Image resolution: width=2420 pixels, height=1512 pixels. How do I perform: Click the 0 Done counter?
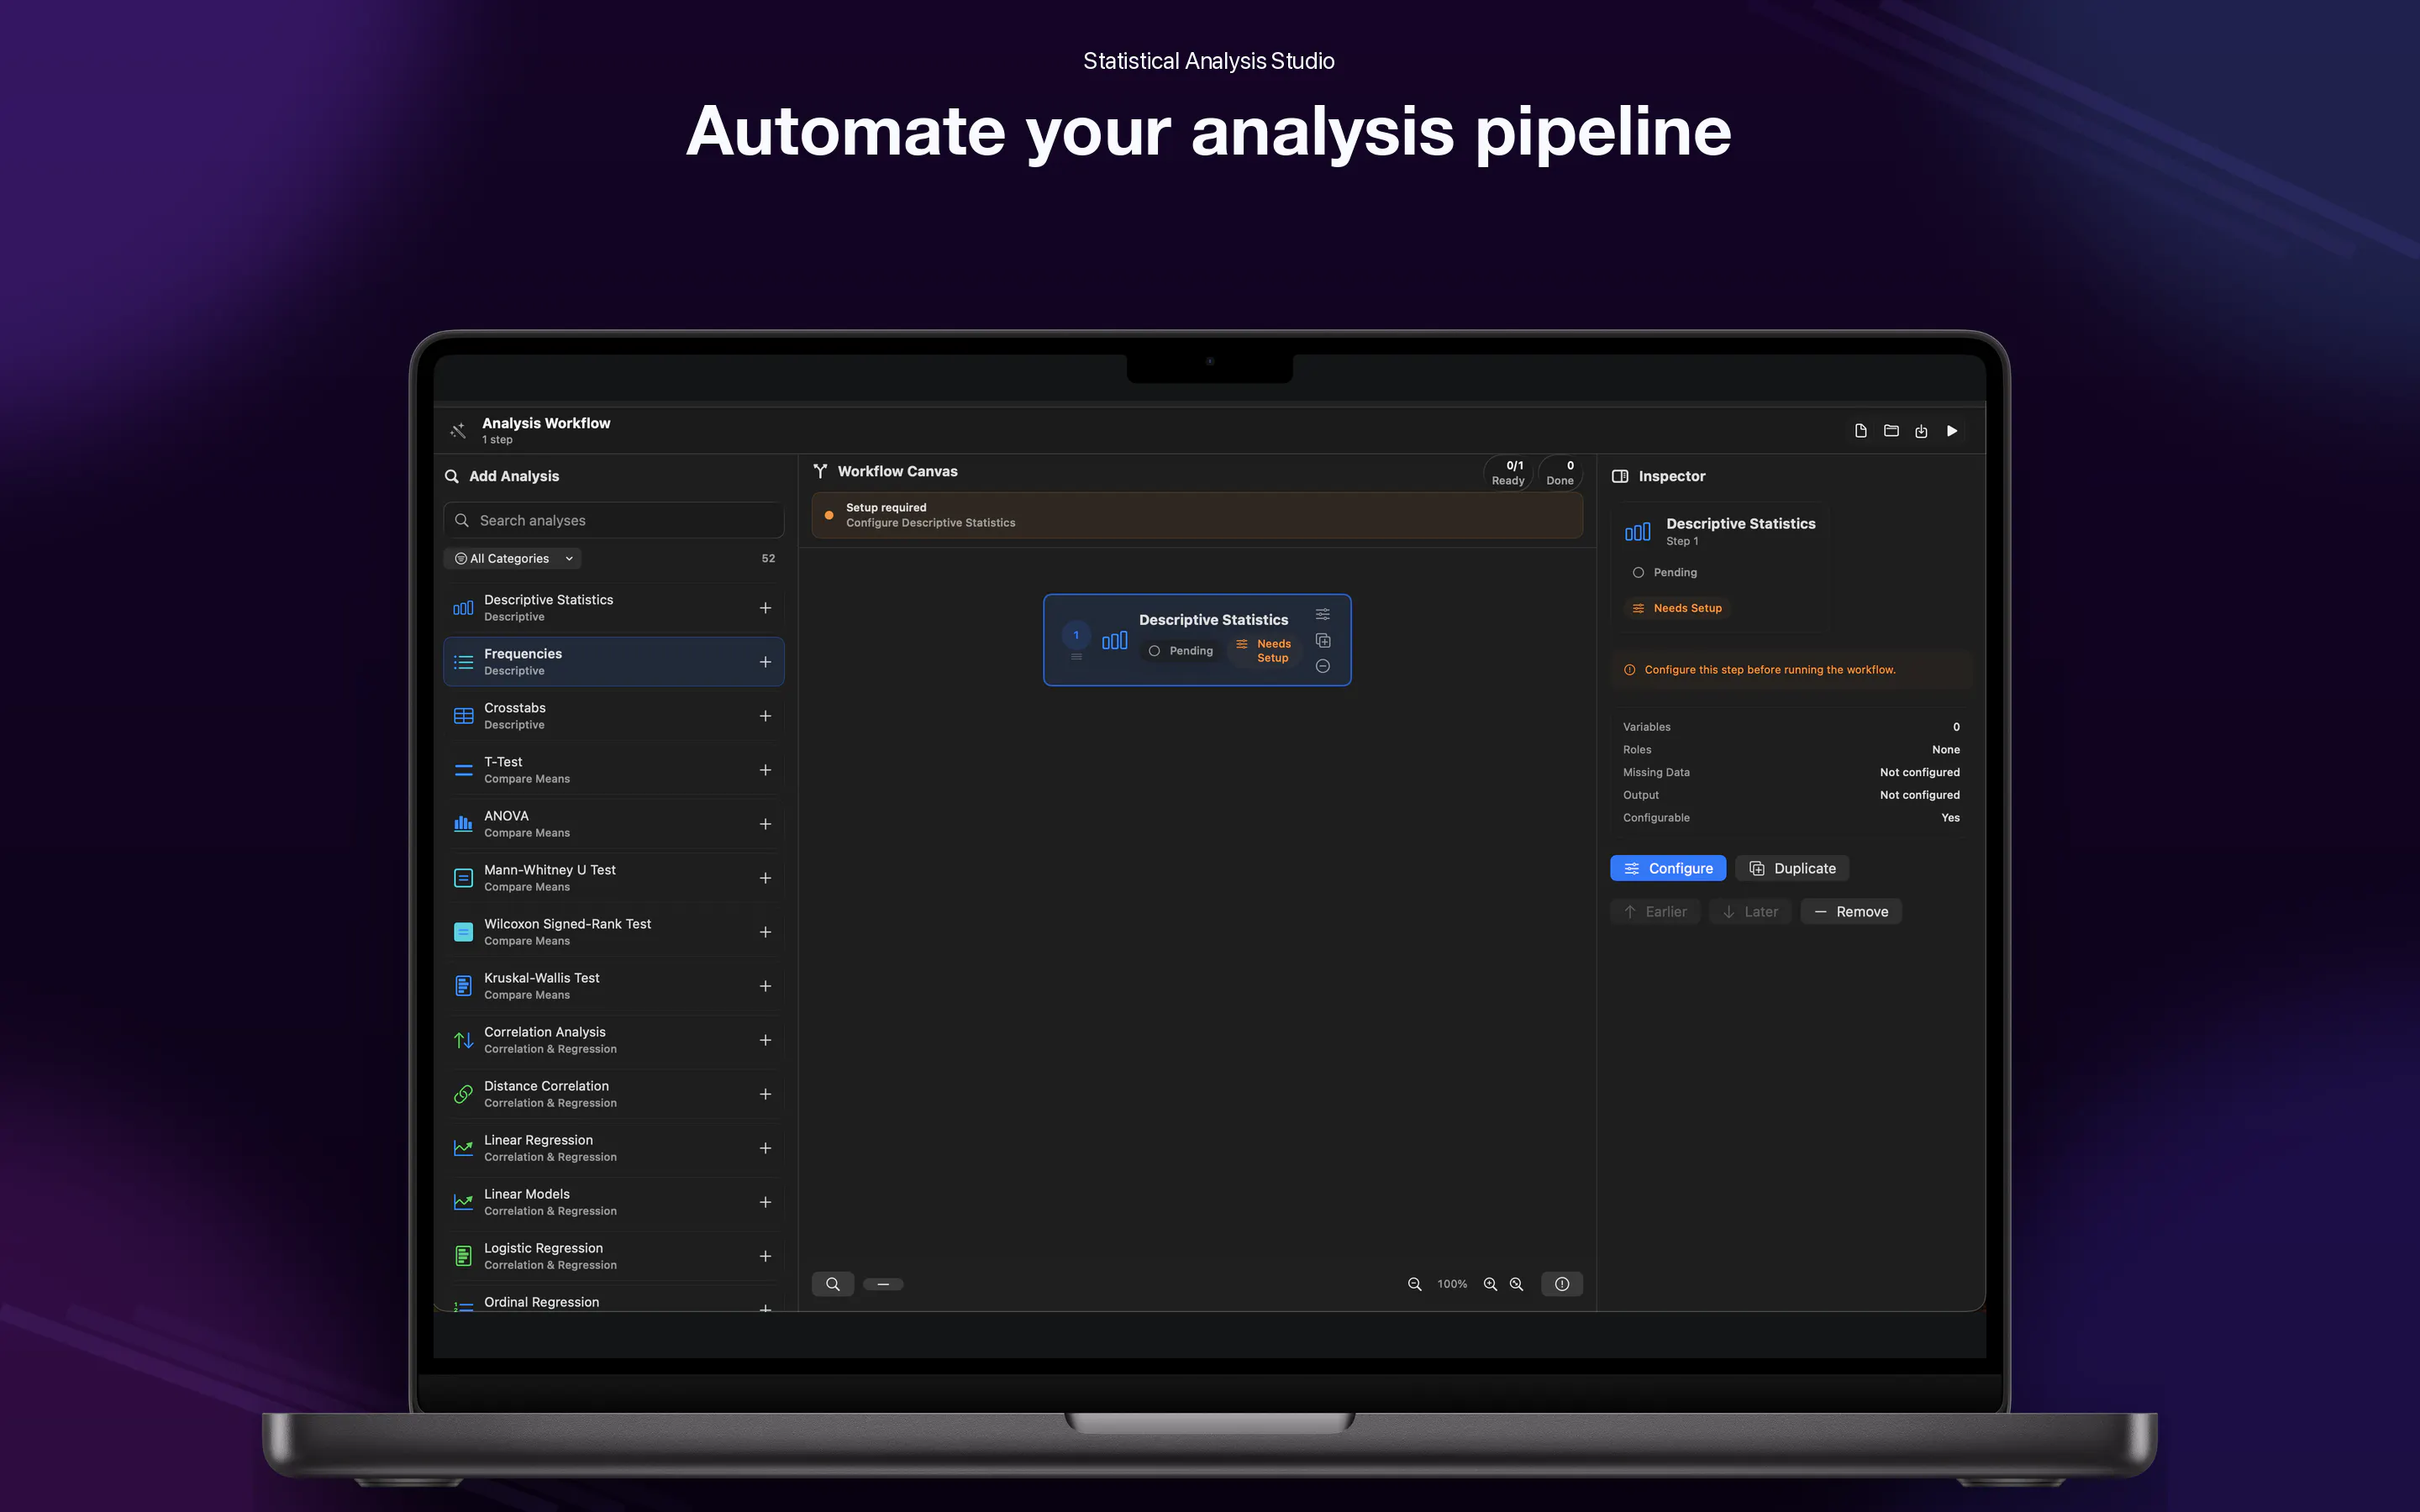pyautogui.click(x=1560, y=473)
